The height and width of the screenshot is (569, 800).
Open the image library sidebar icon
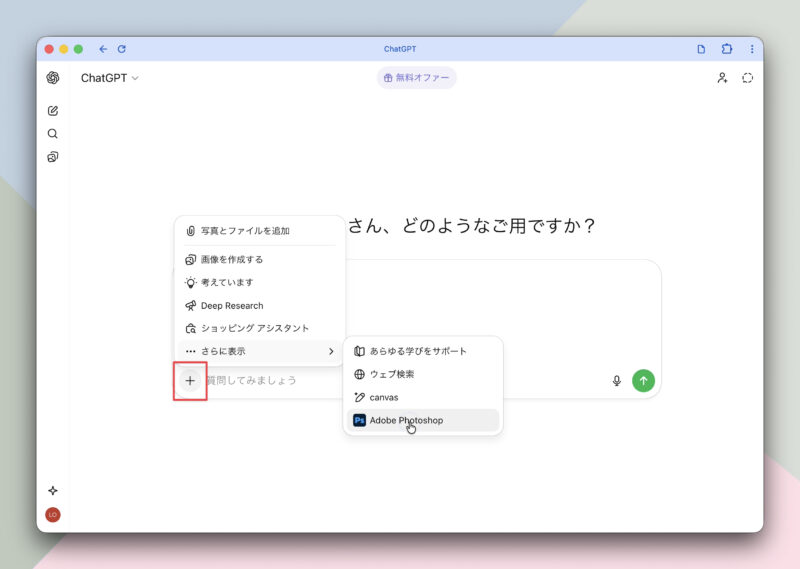(53, 157)
